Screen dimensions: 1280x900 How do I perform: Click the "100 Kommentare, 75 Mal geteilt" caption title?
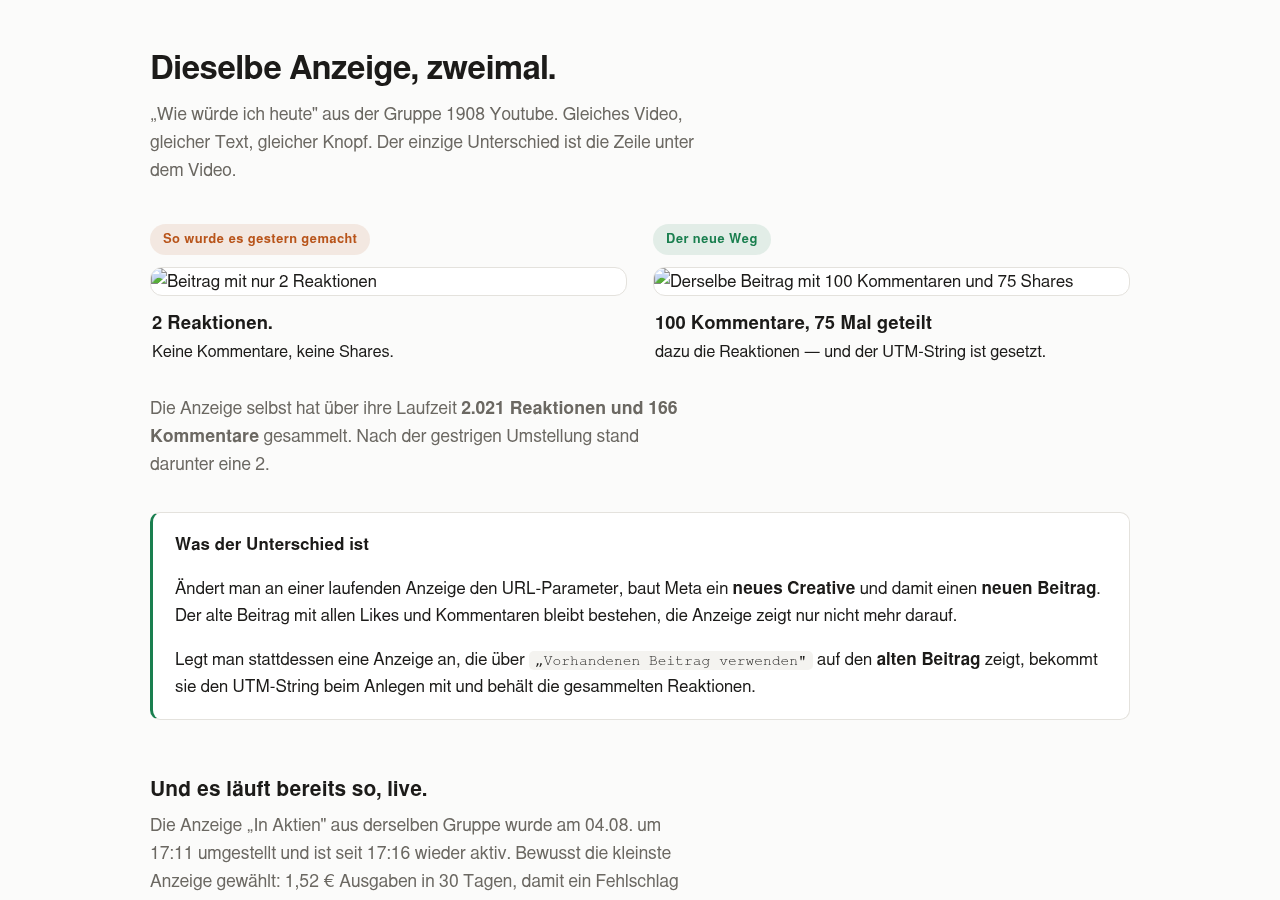(793, 323)
